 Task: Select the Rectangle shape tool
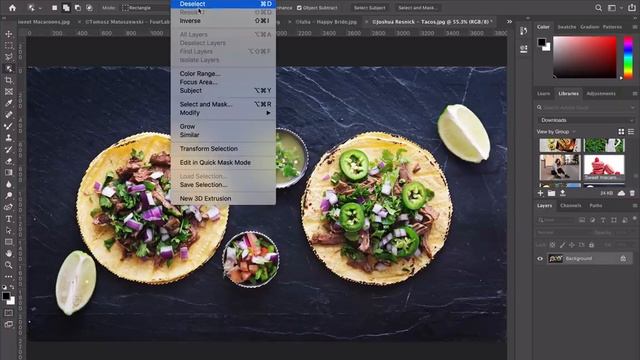coord(9,242)
